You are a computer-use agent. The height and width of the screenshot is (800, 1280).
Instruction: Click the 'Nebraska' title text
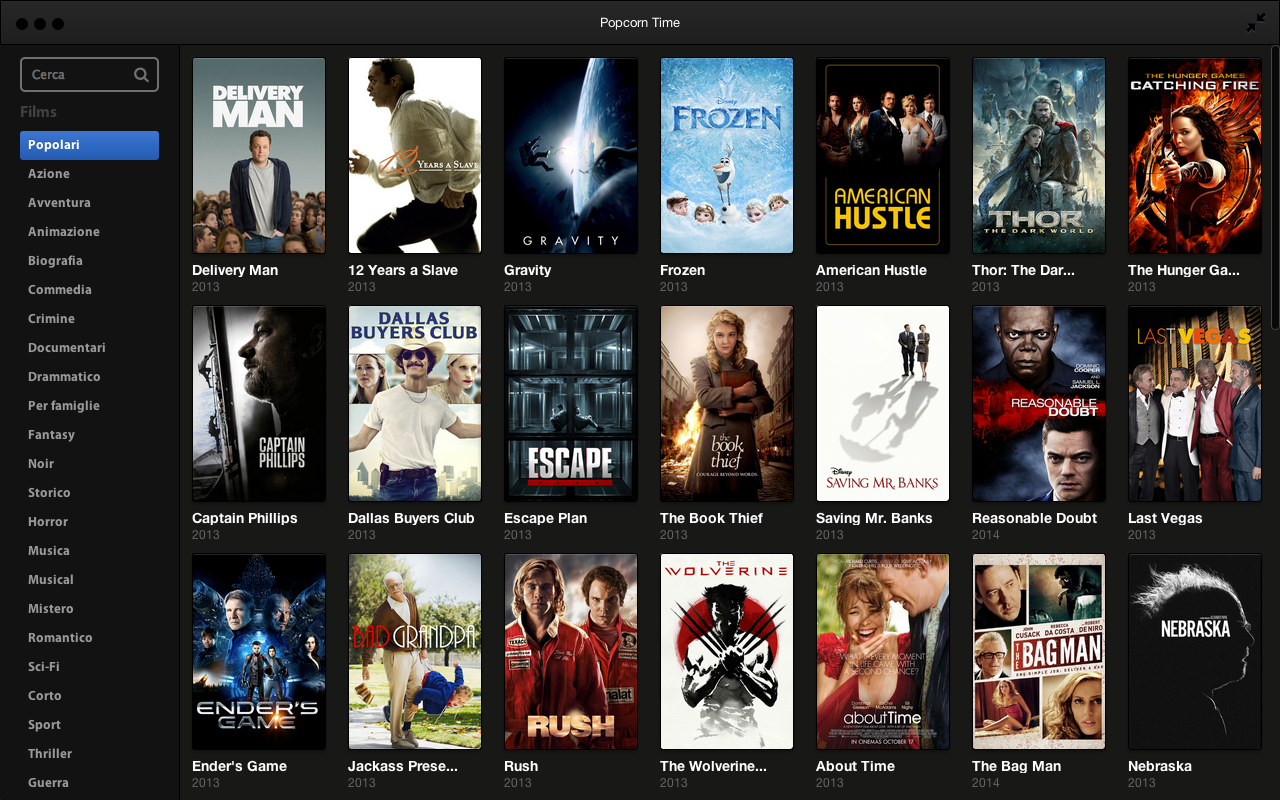coord(1160,766)
